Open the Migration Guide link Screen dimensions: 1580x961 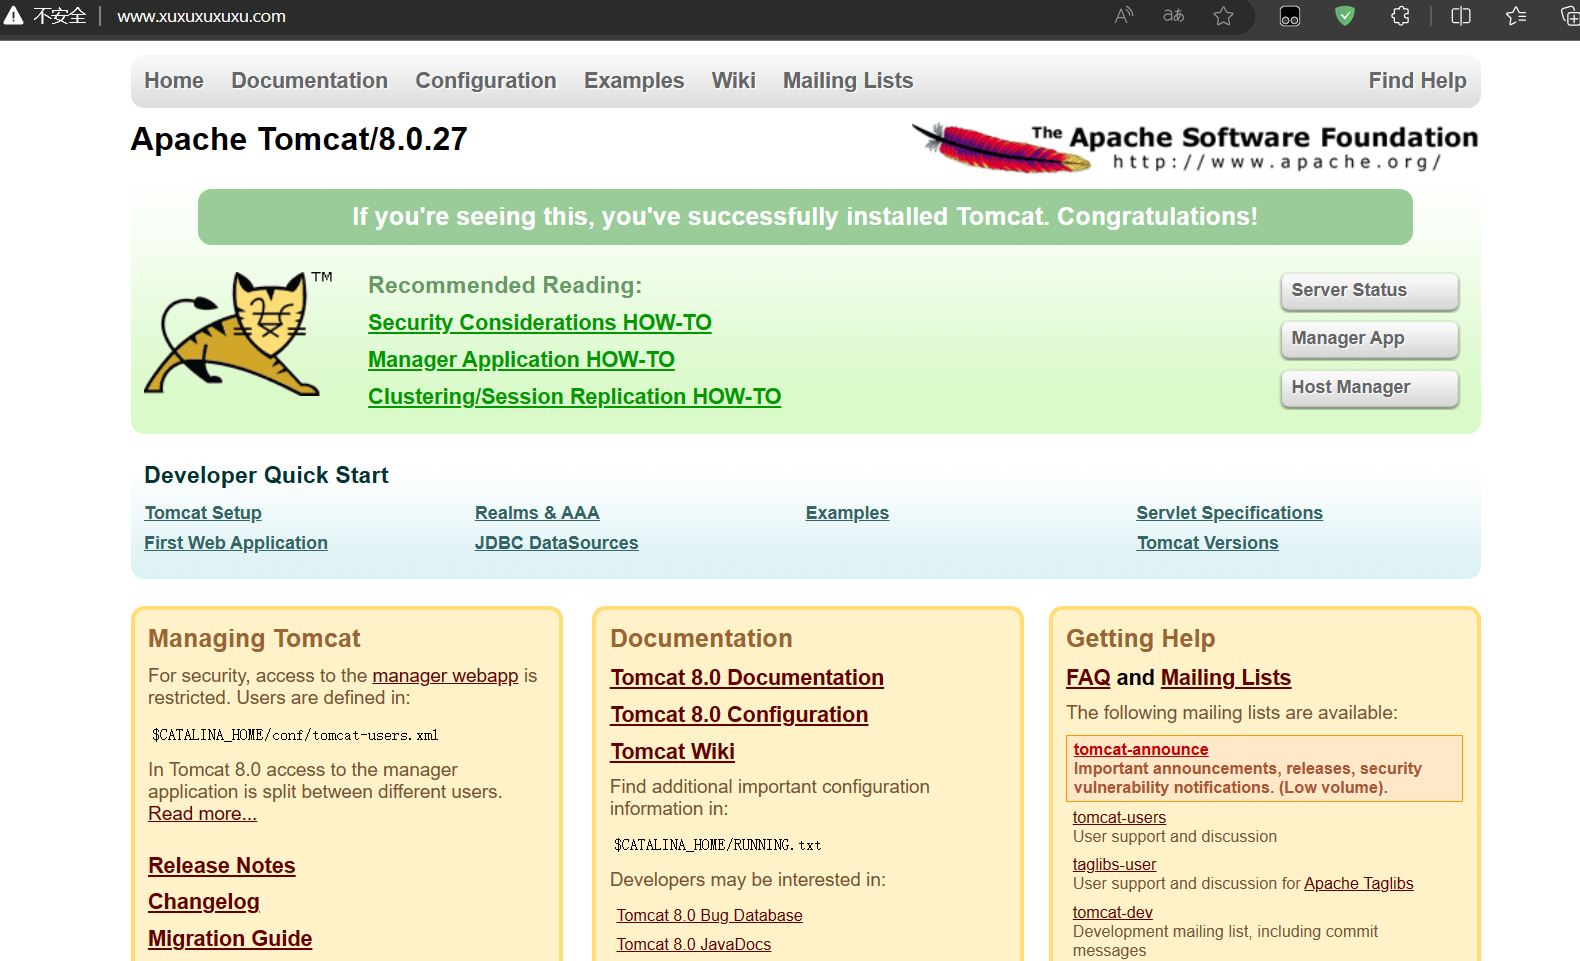click(x=230, y=939)
